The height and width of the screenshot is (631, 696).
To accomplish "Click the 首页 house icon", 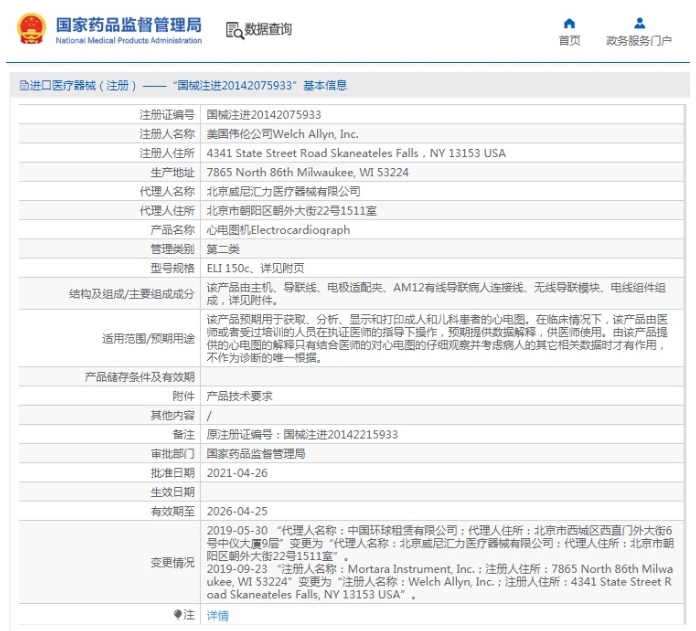I will coord(569,23).
